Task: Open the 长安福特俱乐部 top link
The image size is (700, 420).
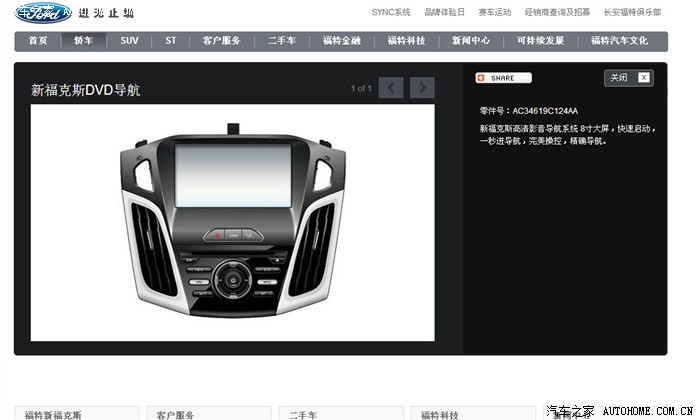Action: click(x=632, y=12)
